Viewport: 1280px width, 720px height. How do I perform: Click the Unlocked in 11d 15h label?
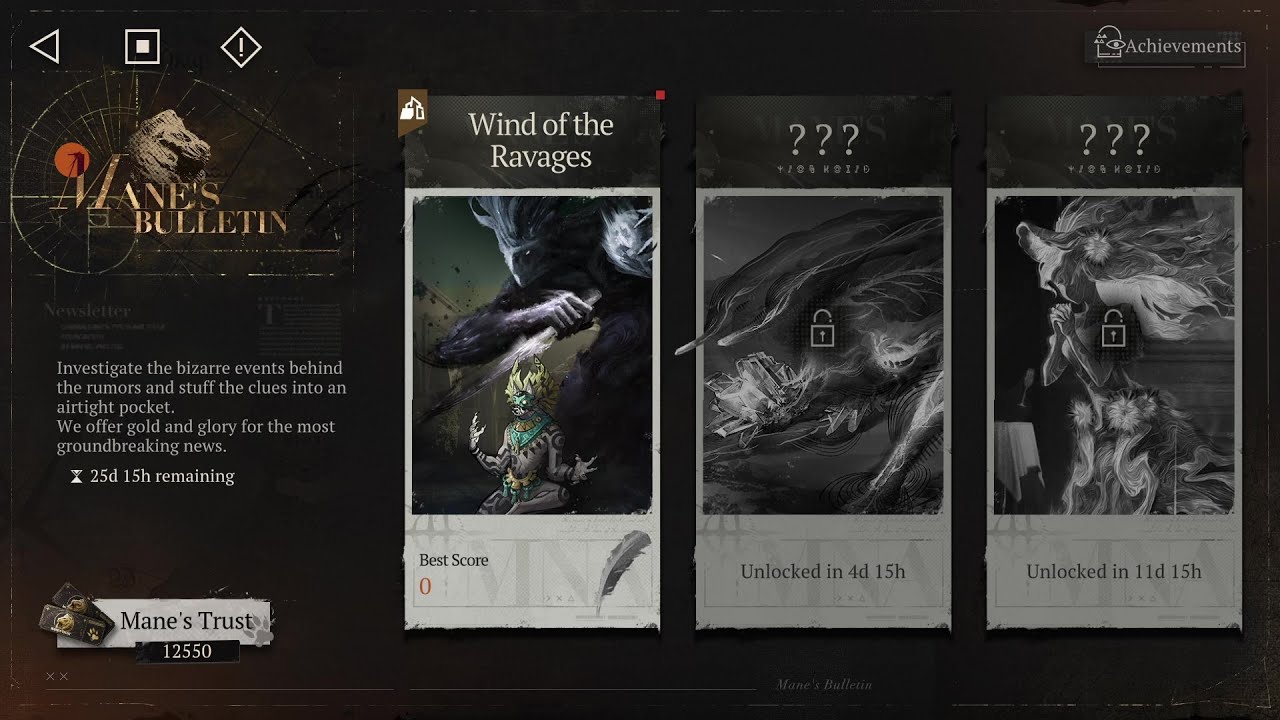click(x=1114, y=572)
